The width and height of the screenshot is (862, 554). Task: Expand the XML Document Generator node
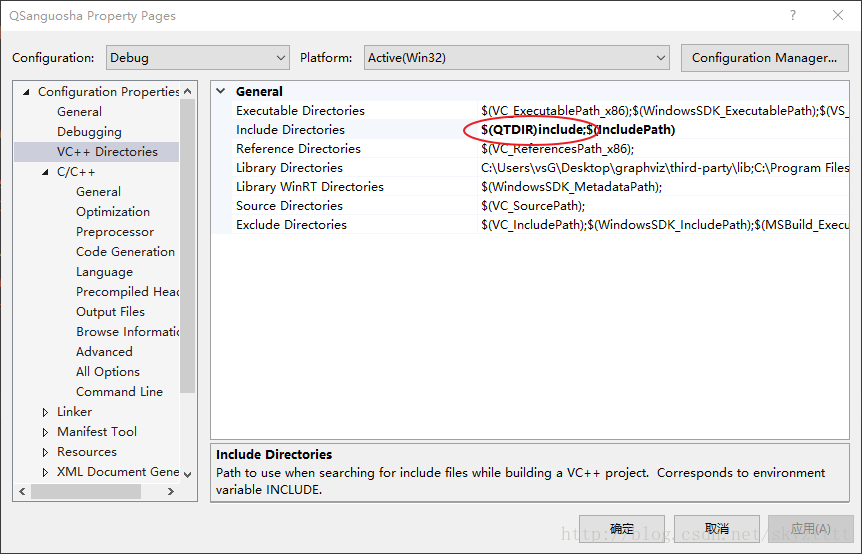click(45, 472)
